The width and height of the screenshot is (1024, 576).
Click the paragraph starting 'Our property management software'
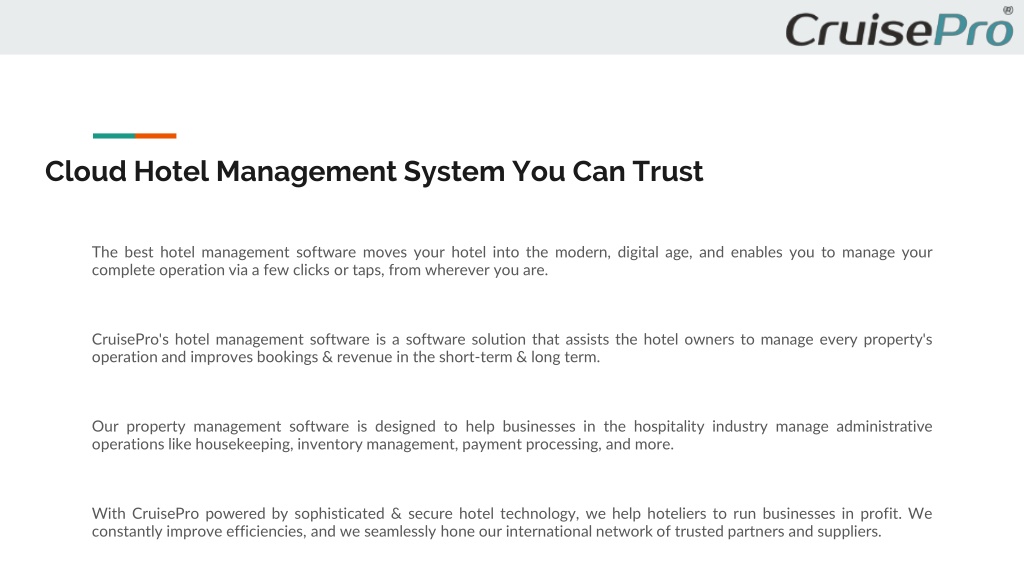tap(512, 435)
